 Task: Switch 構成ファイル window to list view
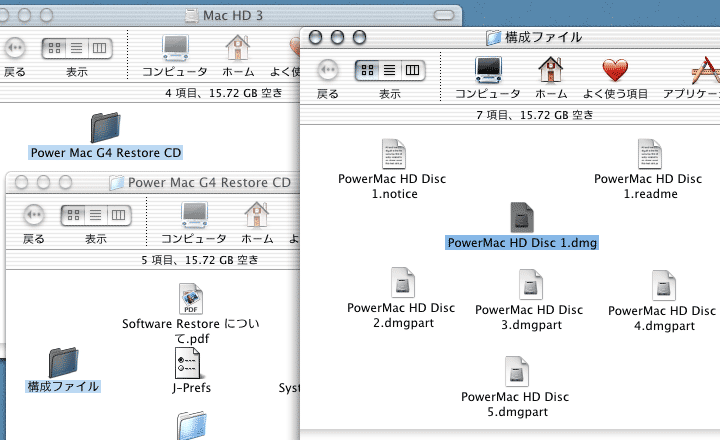tap(389, 70)
